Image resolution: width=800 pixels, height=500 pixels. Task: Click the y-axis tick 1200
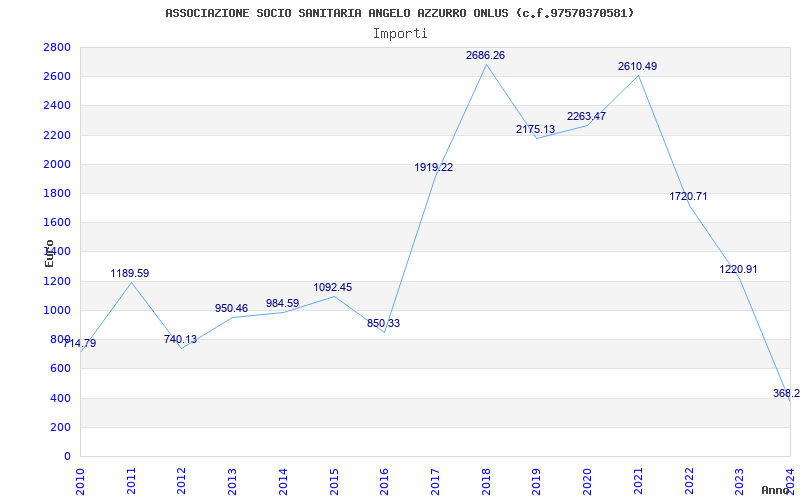(57, 281)
